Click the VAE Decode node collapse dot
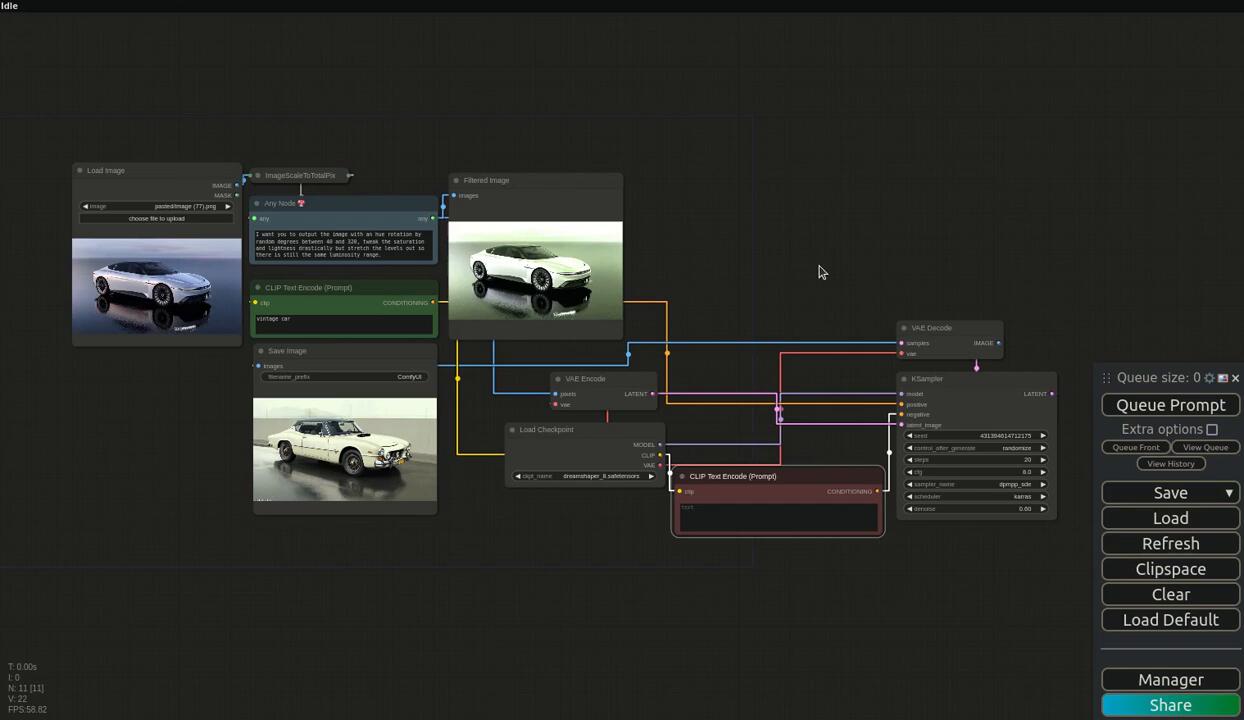 (x=904, y=328)
